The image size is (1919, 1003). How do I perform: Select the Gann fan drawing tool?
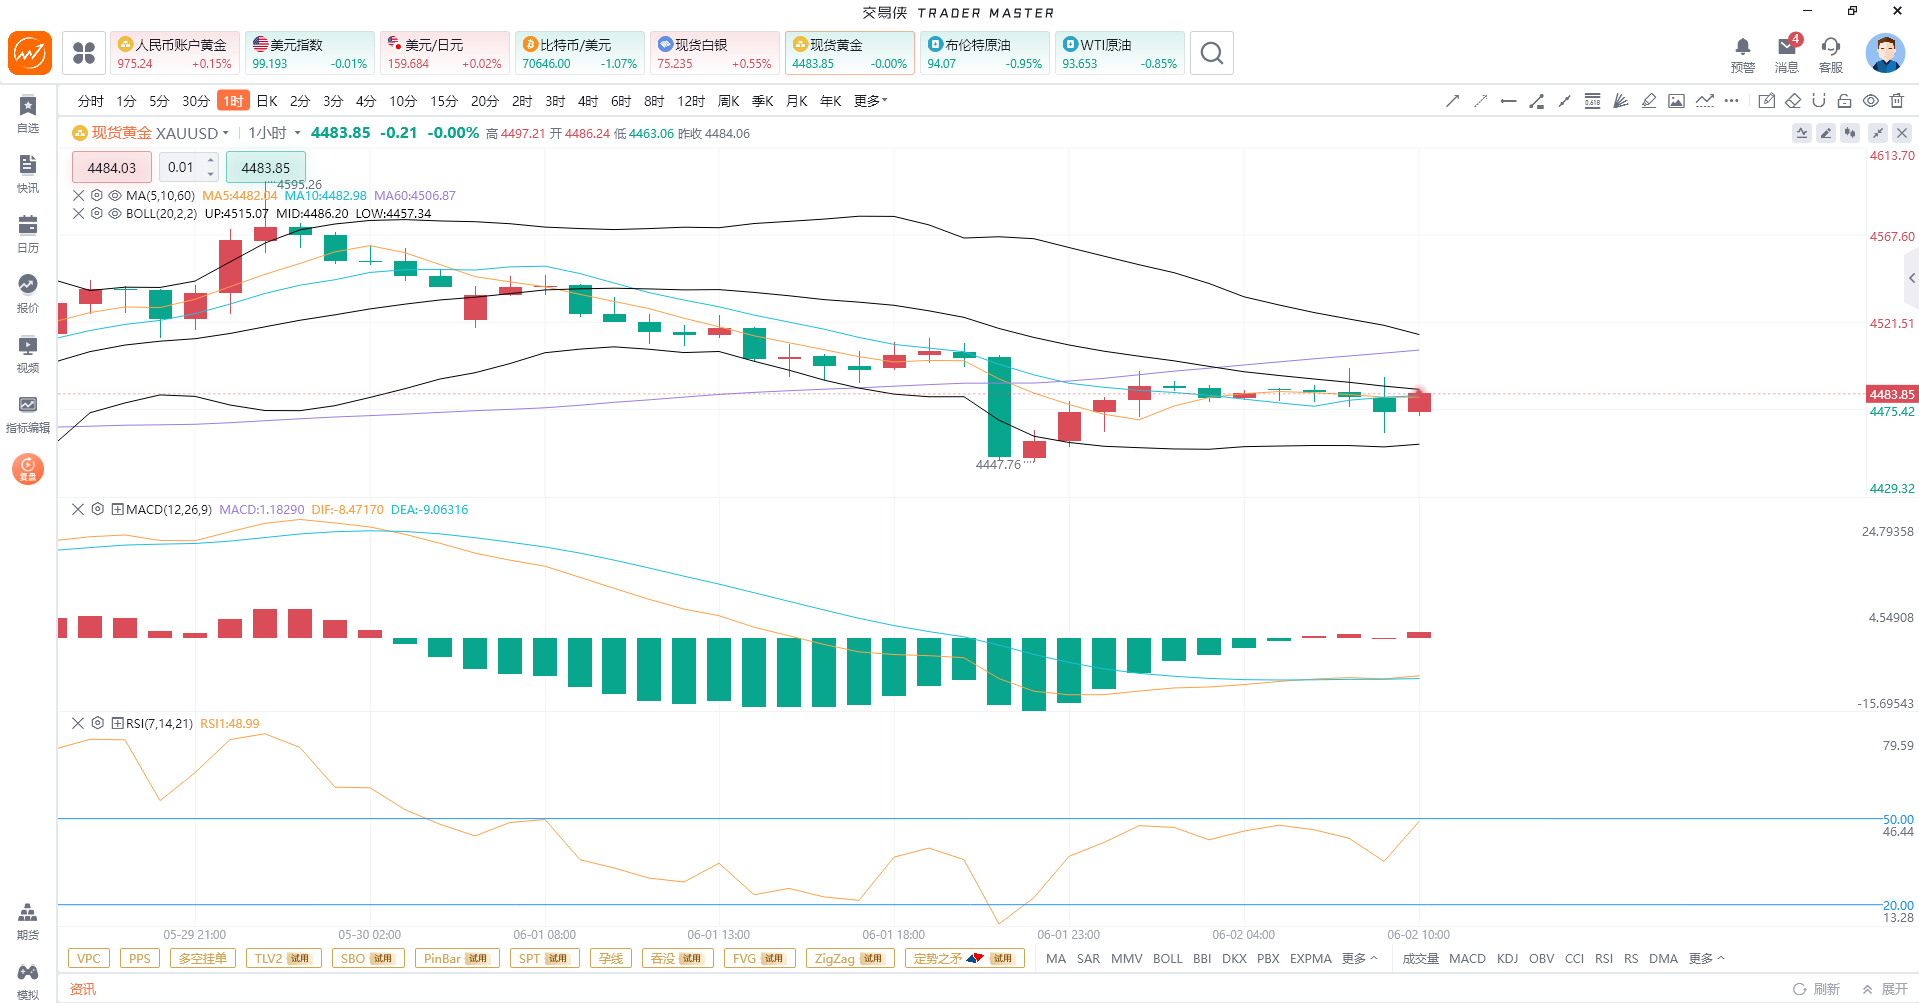click(x=1621, y=101)
